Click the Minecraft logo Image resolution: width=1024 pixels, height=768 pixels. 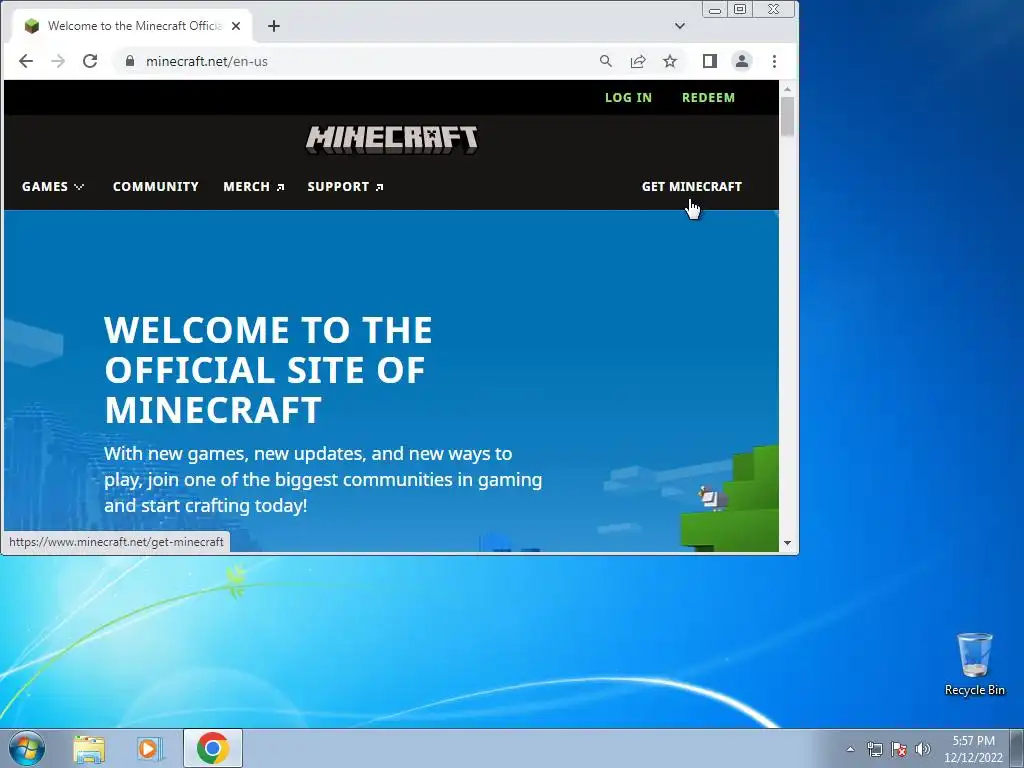(x=392, y=140)
